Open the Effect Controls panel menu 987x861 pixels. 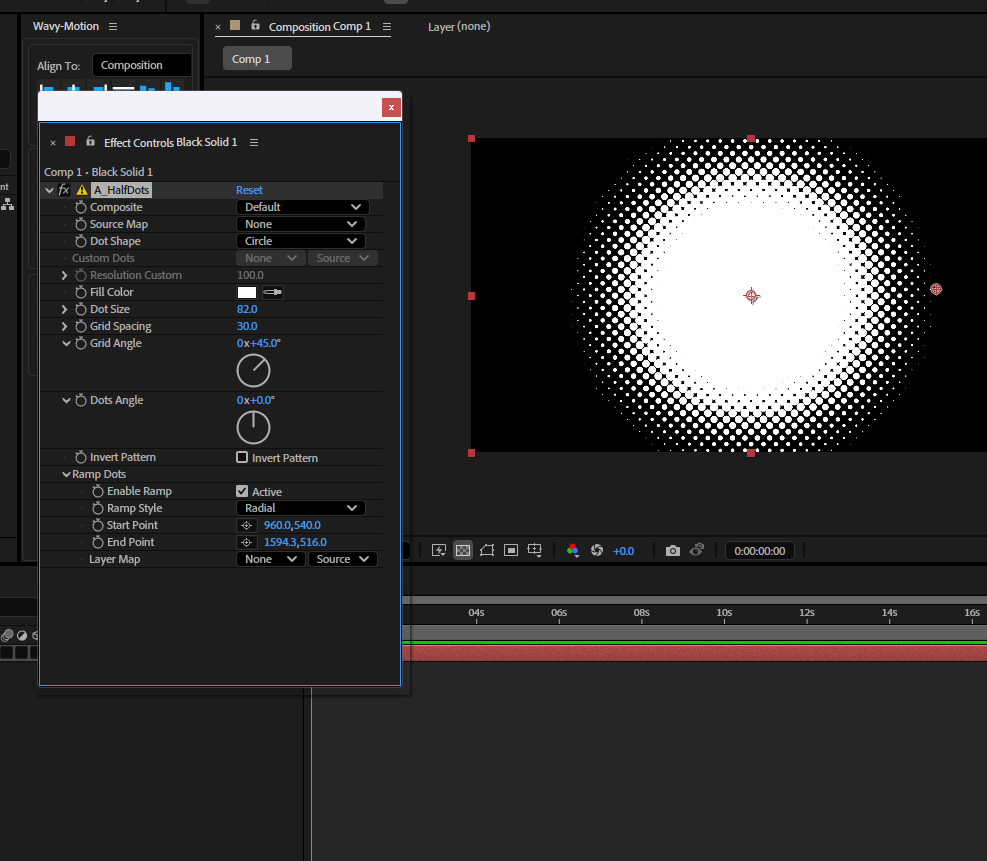[254, 142]
